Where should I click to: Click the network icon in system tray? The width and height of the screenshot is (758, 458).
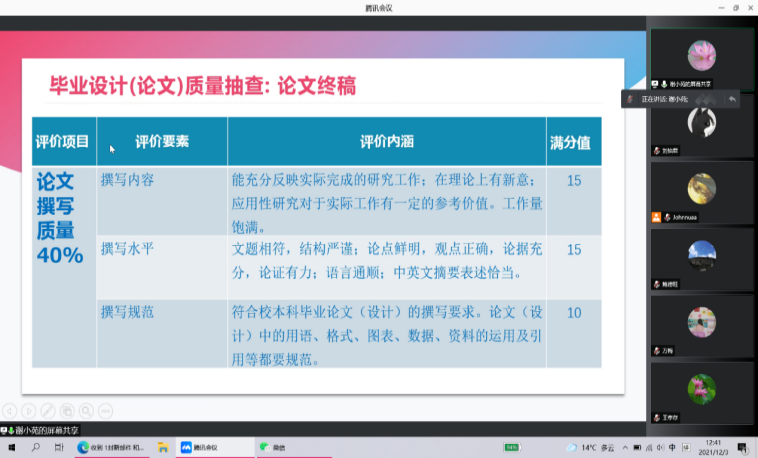[x=647, y=447]
